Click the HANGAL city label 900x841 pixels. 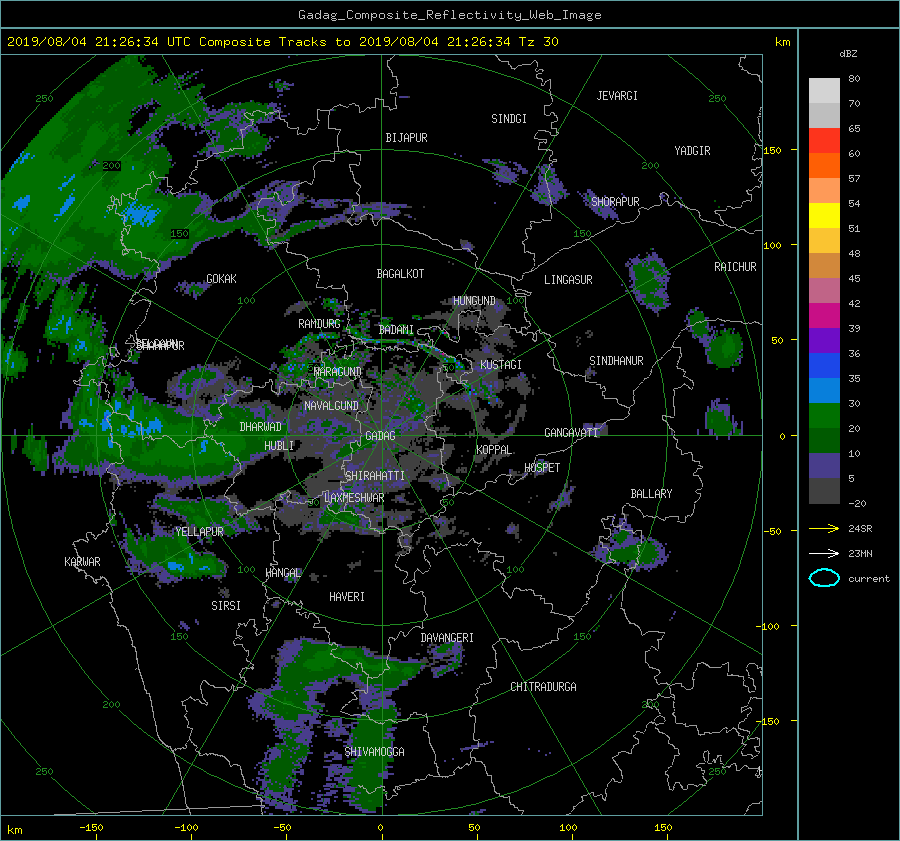[283, 573]
